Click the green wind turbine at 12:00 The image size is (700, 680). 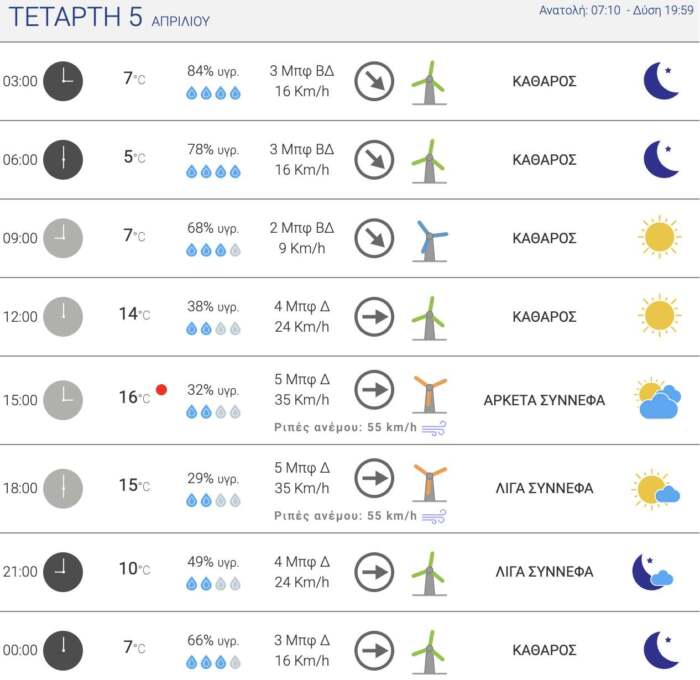429,317
